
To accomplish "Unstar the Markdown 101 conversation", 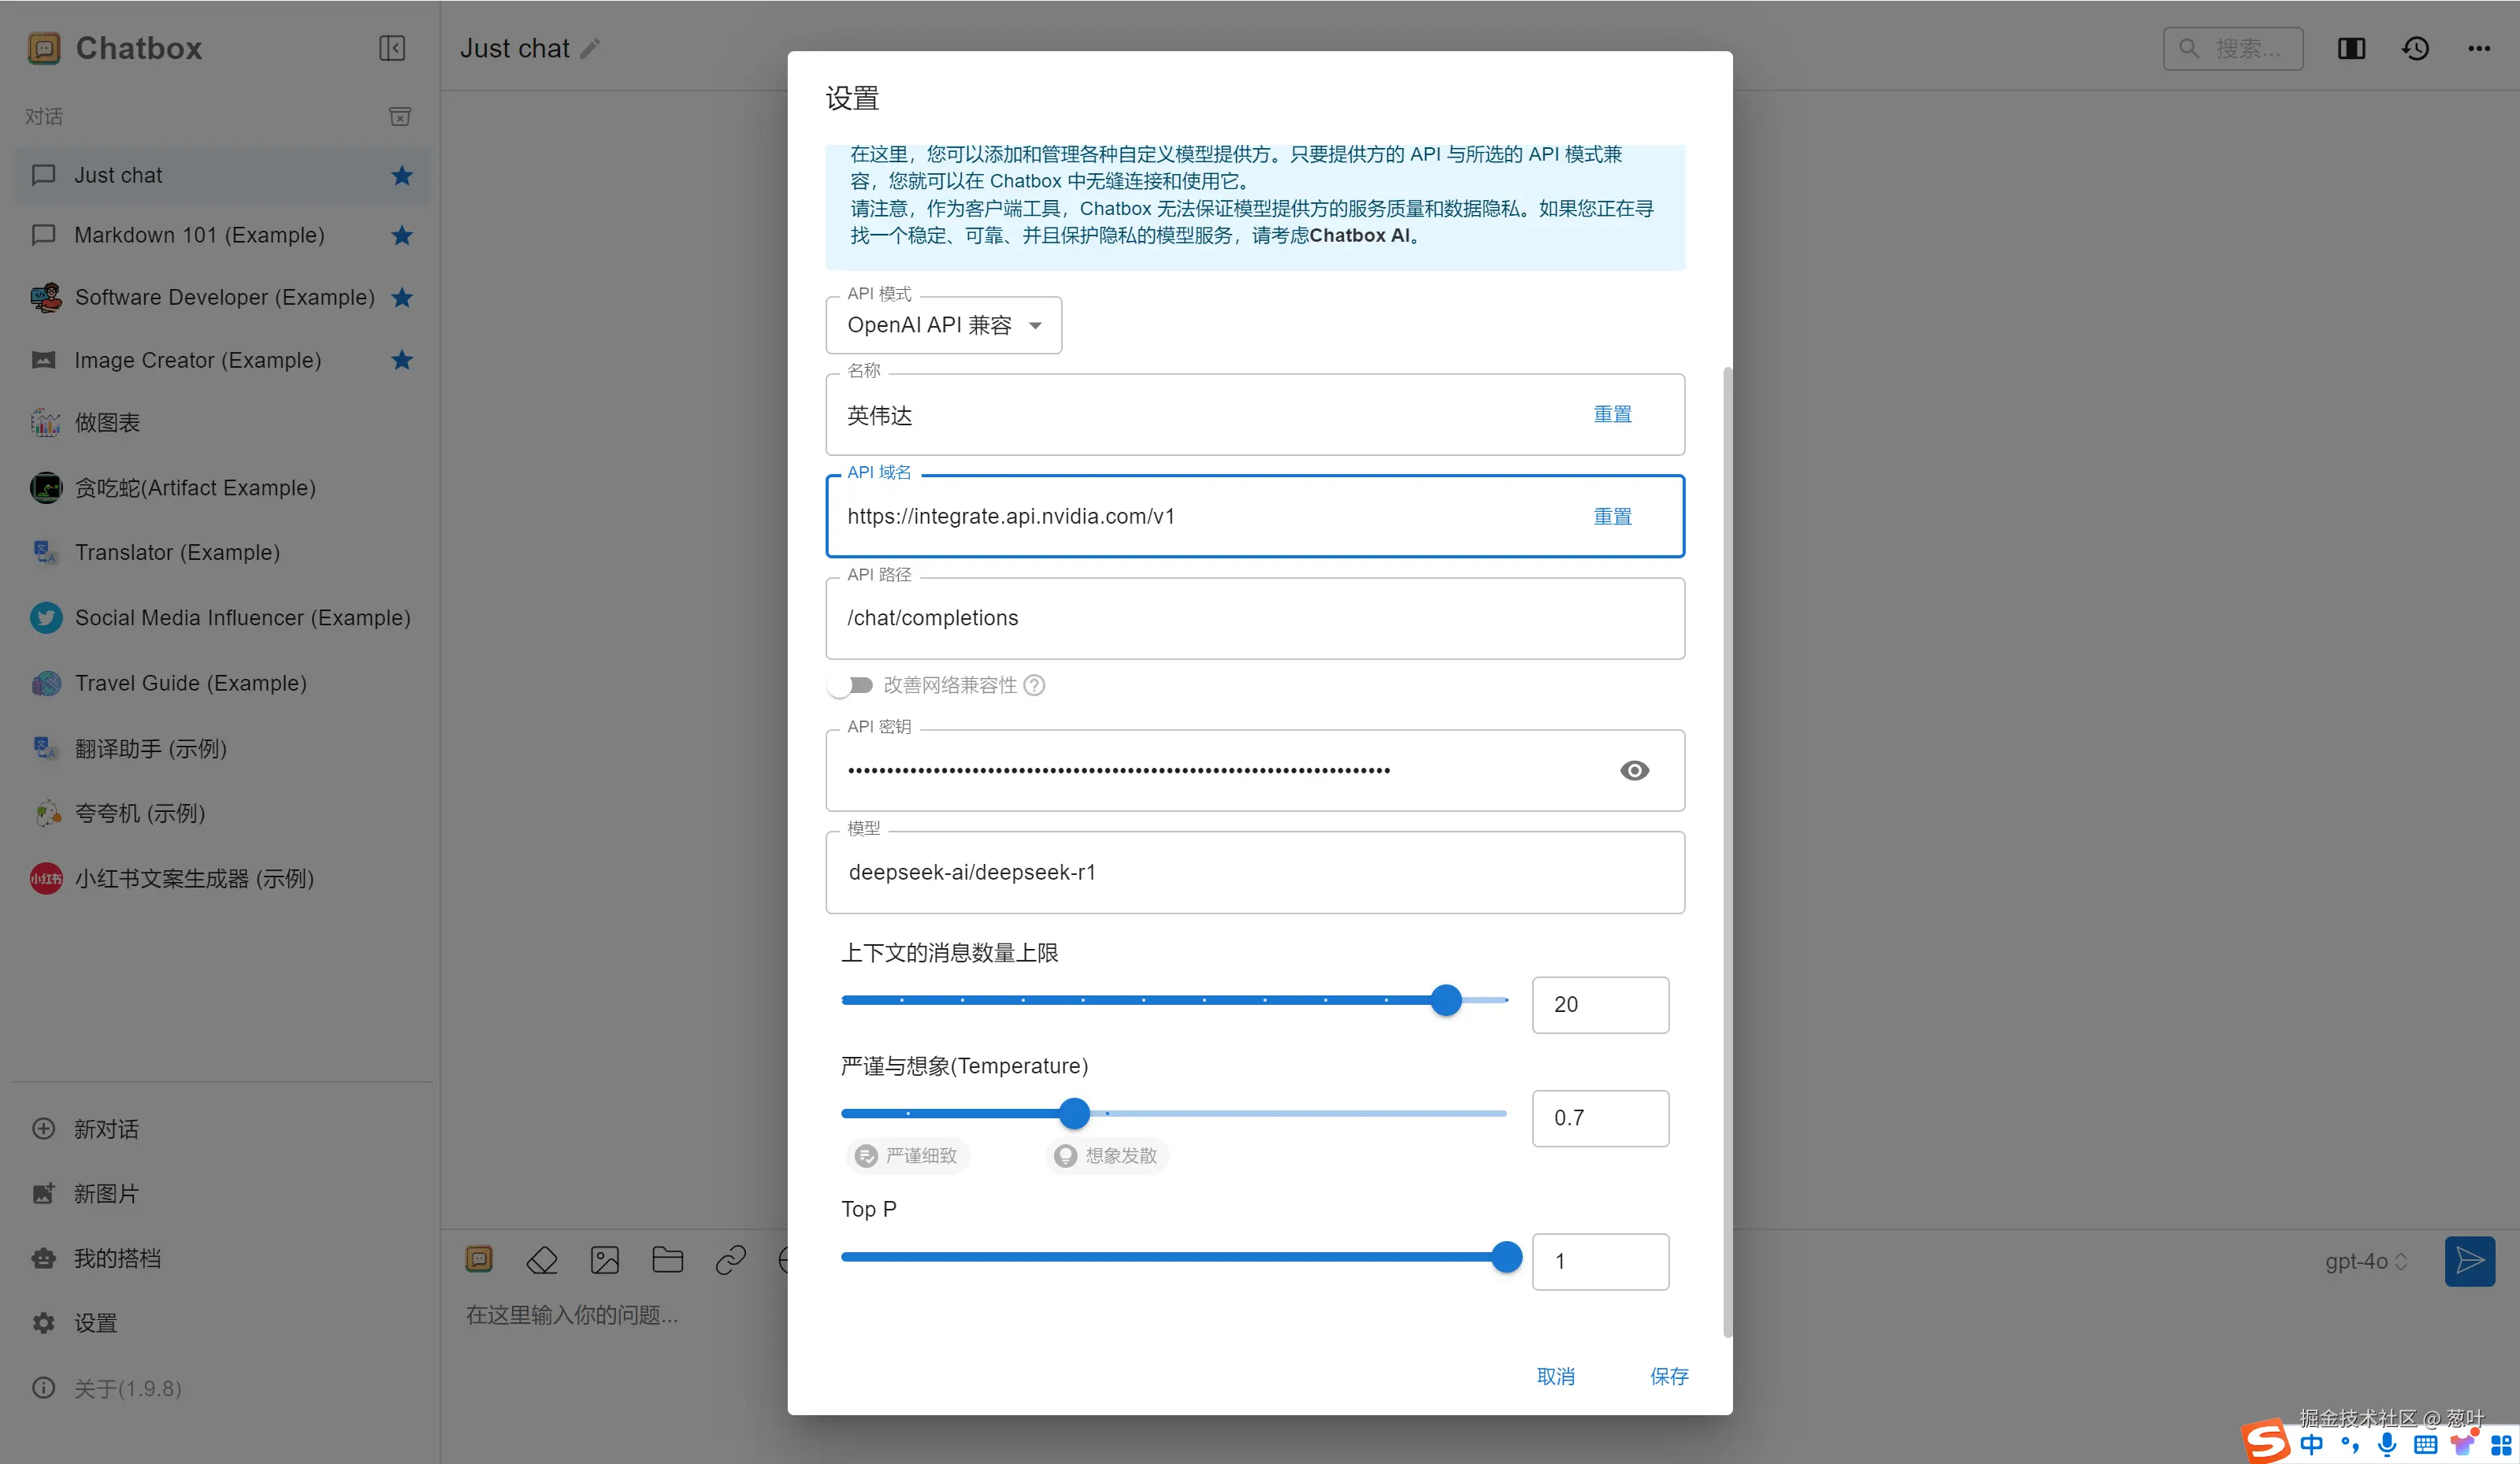I will [402, 235].
